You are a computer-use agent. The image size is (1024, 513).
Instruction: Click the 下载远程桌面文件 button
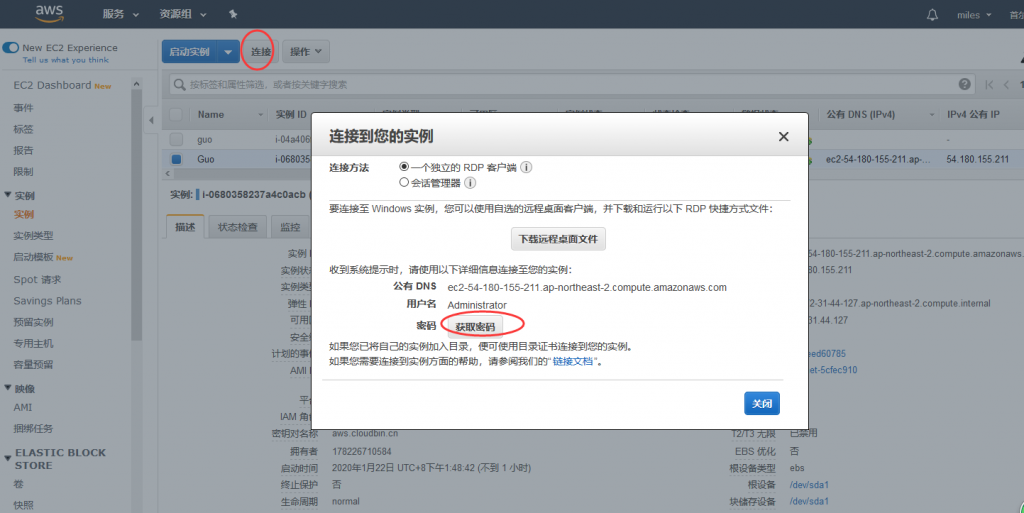coord(559,239)
